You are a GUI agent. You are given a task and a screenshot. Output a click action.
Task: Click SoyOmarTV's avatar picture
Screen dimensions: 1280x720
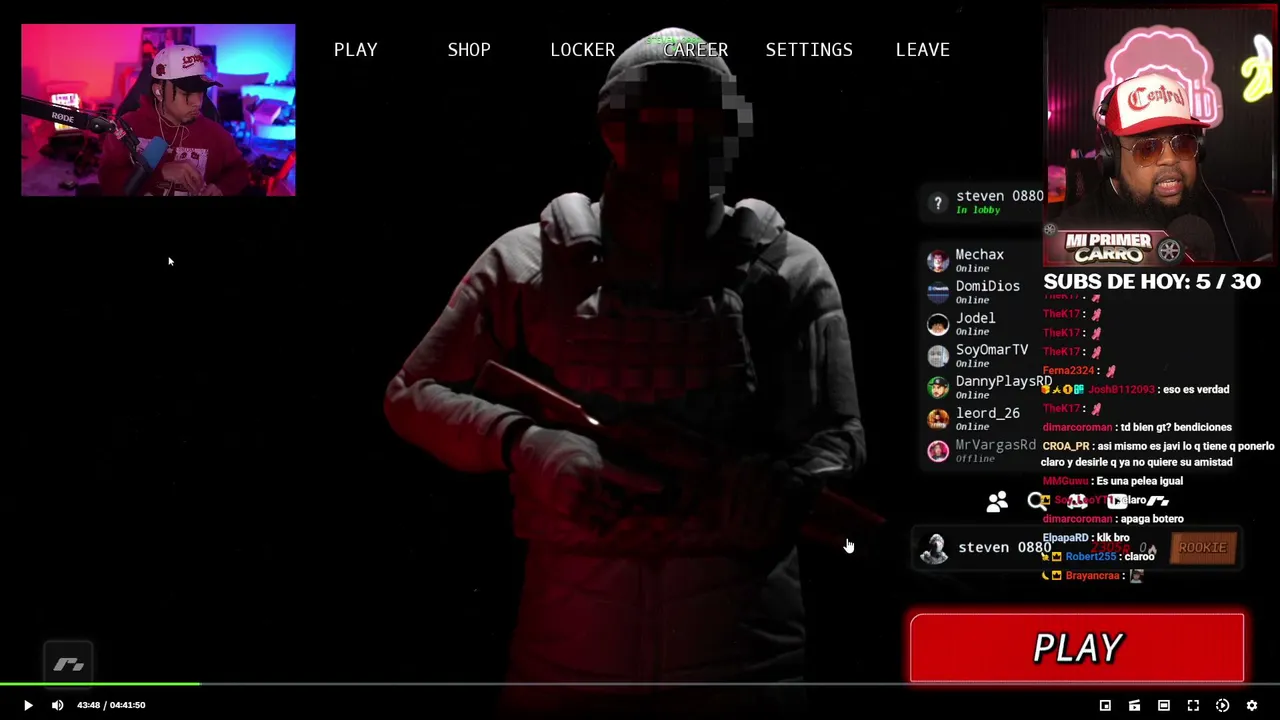(x=938, y=356)
